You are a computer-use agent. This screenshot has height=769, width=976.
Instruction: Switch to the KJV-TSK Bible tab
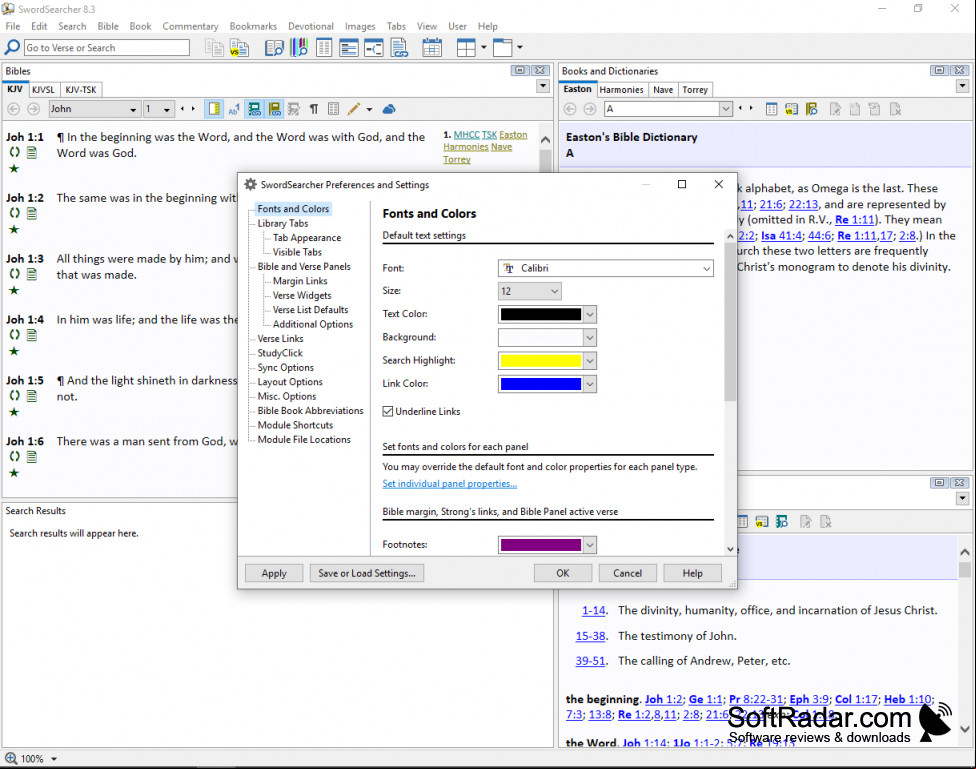coord(81,90)
